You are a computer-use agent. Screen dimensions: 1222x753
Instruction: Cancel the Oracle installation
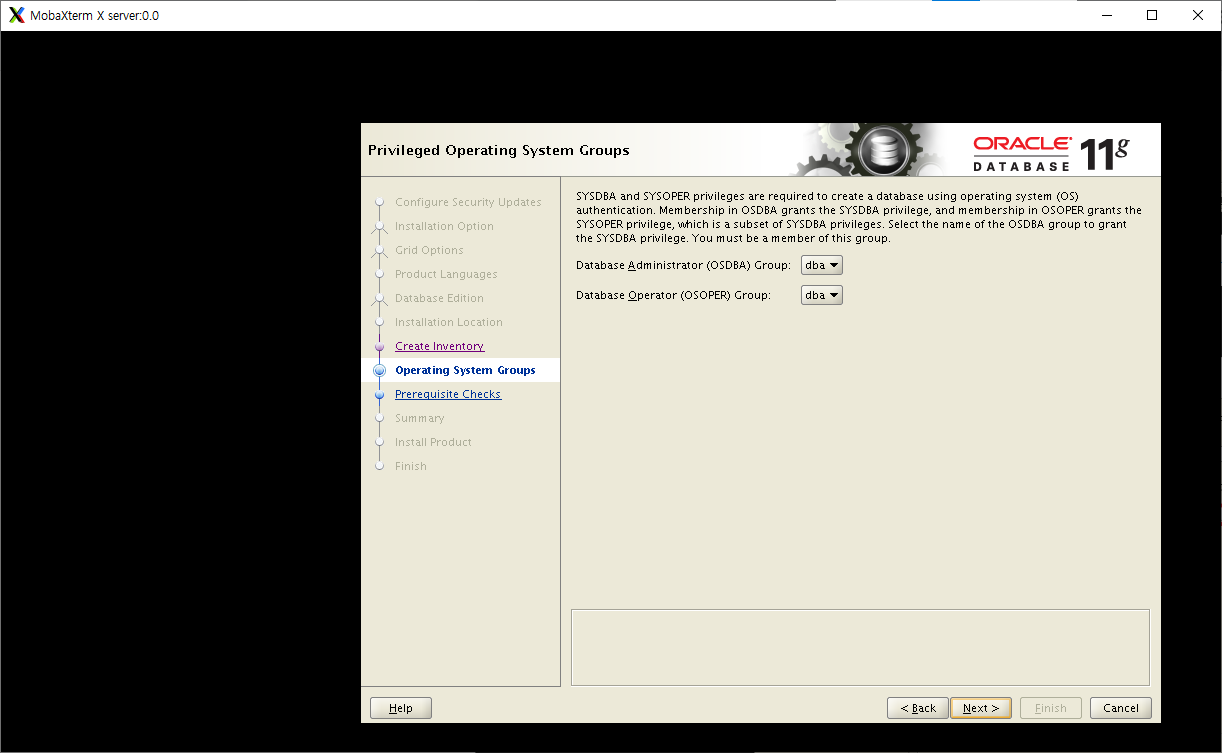1121,708
